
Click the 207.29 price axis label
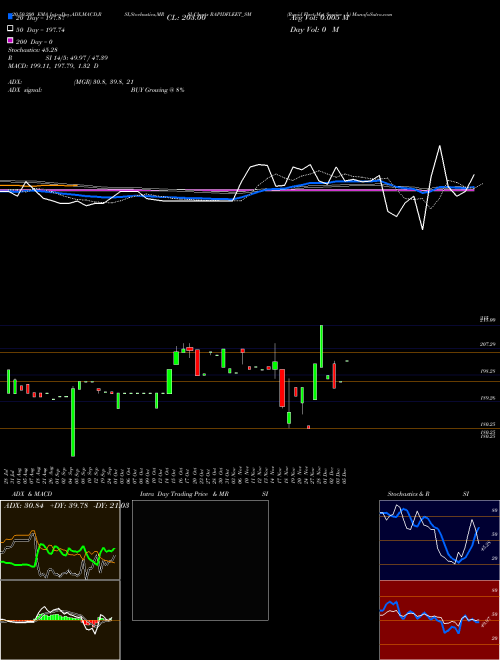pyautogui.click(x=487, y=345)
